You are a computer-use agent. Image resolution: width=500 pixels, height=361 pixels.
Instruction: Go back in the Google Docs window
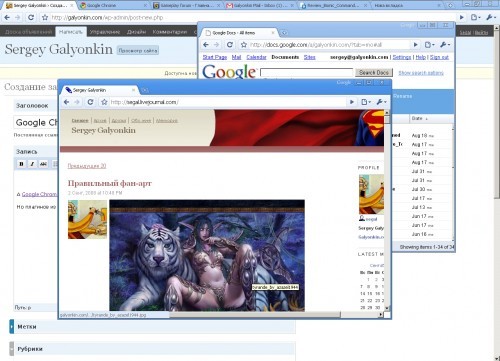206,45
